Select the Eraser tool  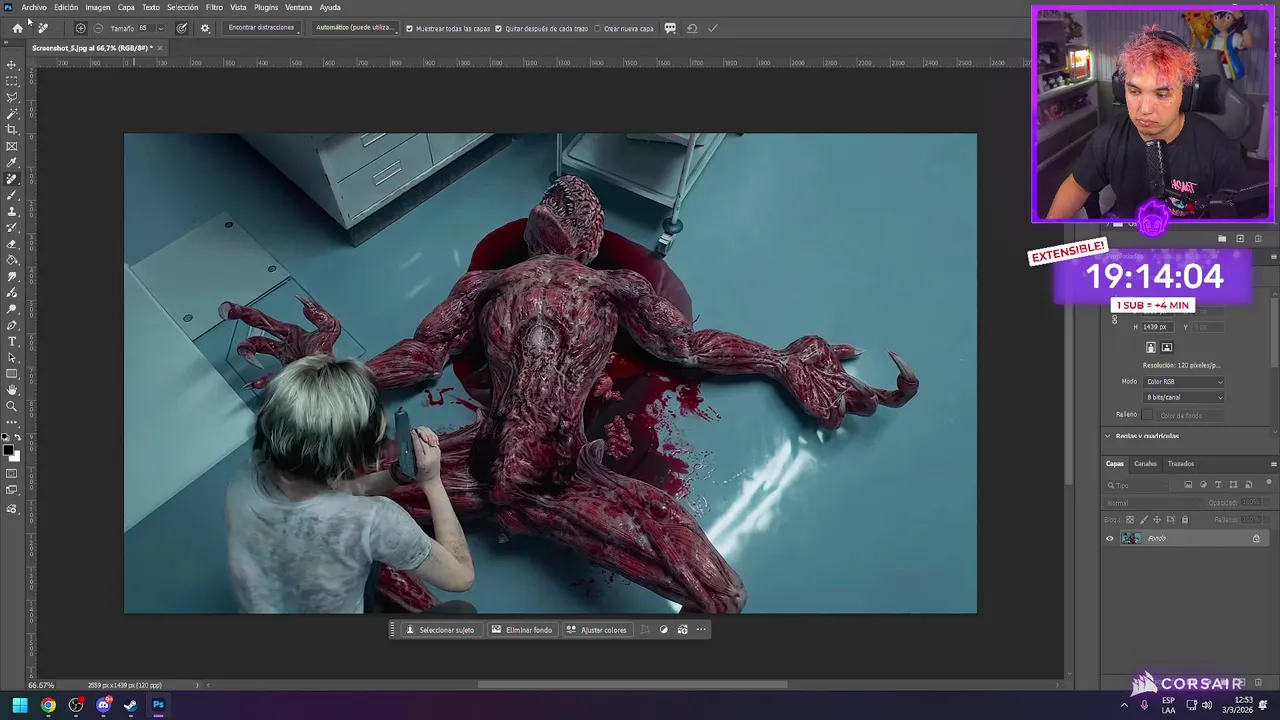tap(12, 244)
